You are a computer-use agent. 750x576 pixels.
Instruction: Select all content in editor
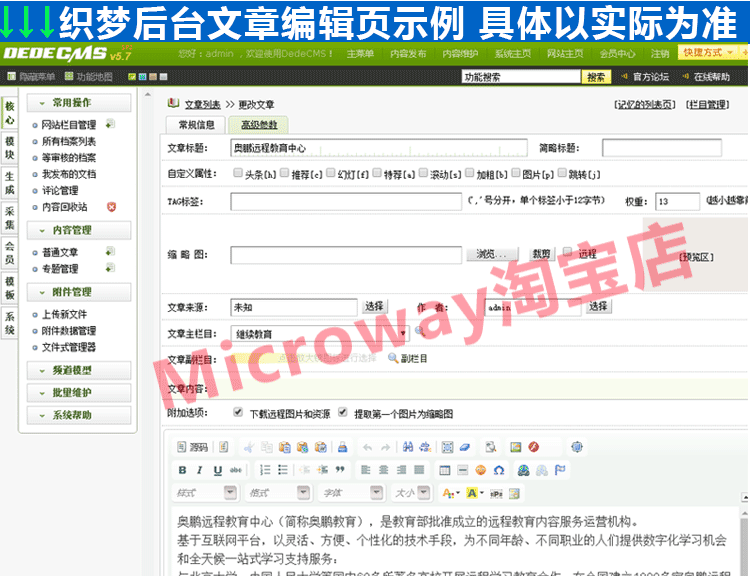click(447, 447)
